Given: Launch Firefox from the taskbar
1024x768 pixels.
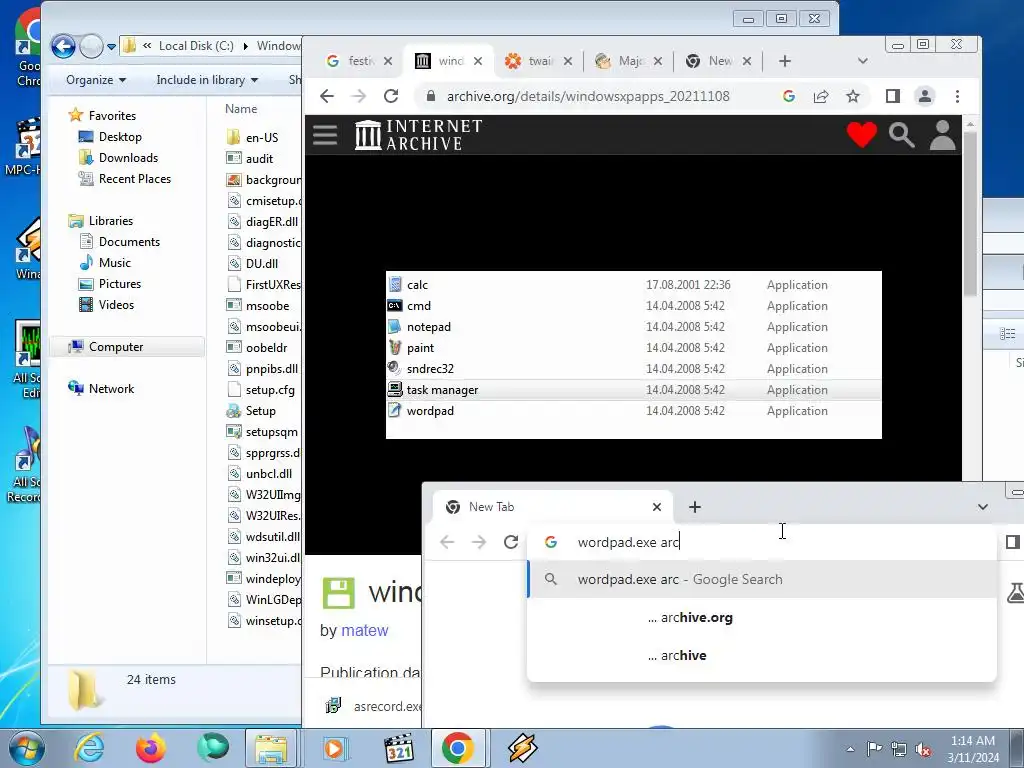Looking at the screenshot, I should pyautogui.click(x=151, y=748).
